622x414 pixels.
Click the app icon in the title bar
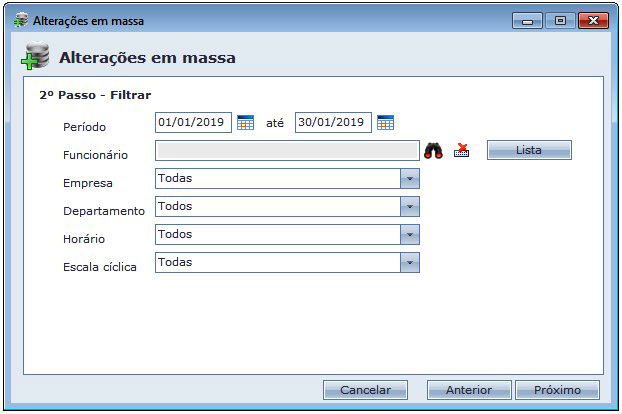[x=21, y=20]
